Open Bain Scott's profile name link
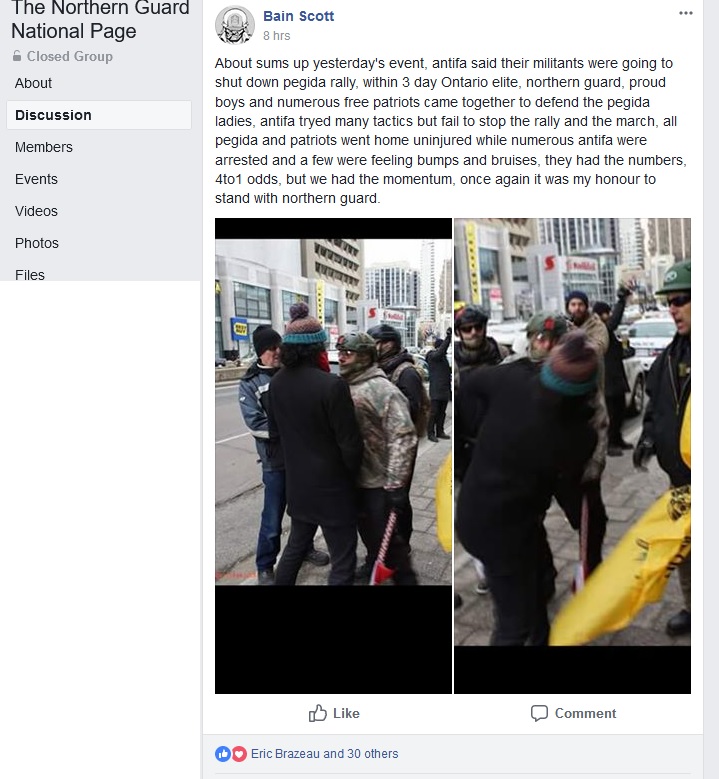The width and height of the screenshot is (719, 779). coord(298,16)
